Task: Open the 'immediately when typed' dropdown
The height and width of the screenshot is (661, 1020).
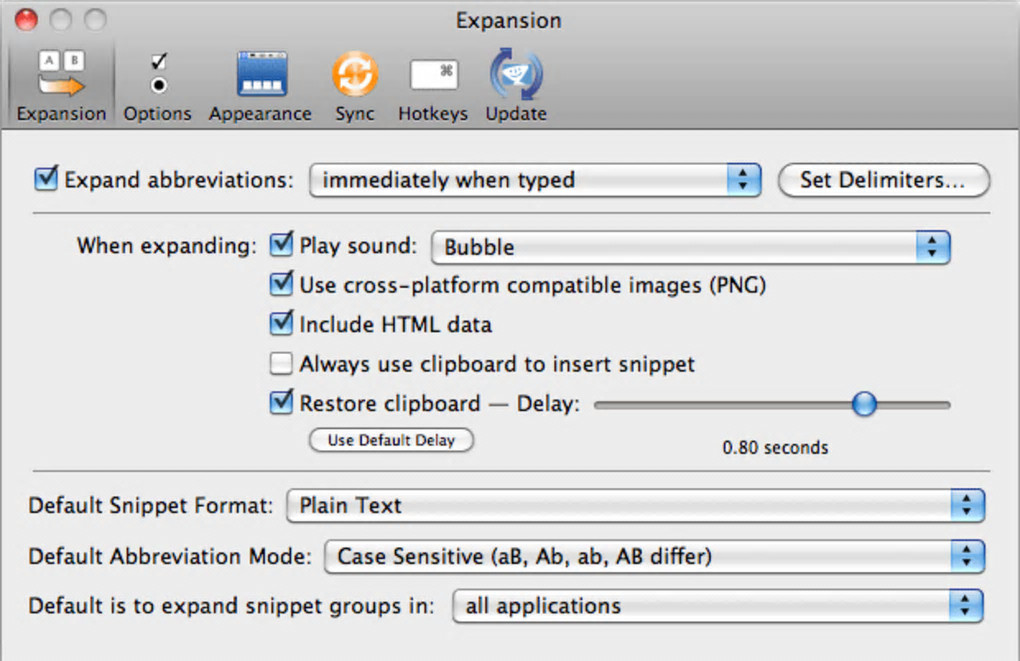Action: point(534,180)
